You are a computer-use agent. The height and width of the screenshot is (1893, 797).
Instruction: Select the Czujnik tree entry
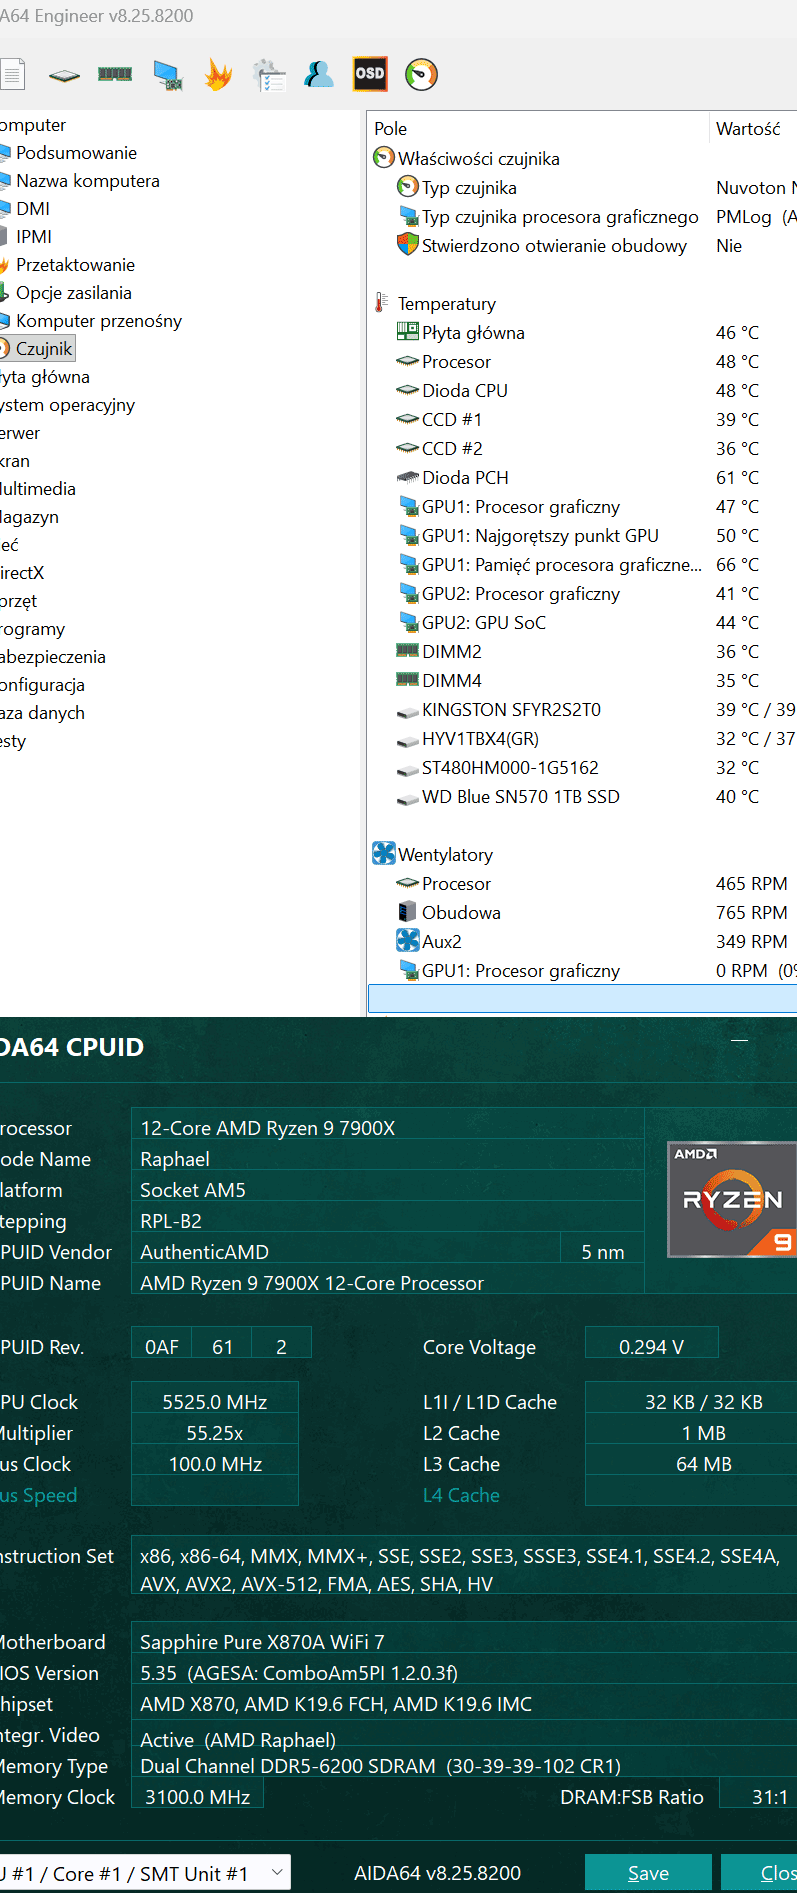pyautogui.click(x=44, y=349)
